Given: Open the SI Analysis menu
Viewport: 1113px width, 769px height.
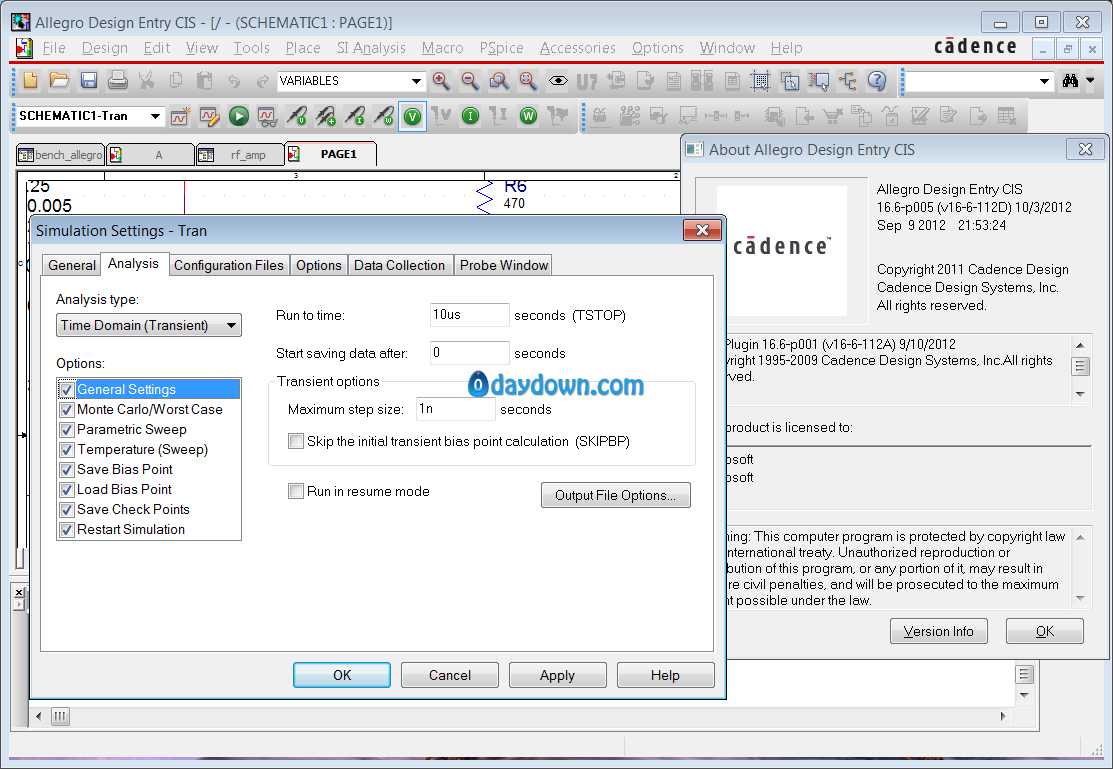Looking at the screenshot, I should point(371,48).
